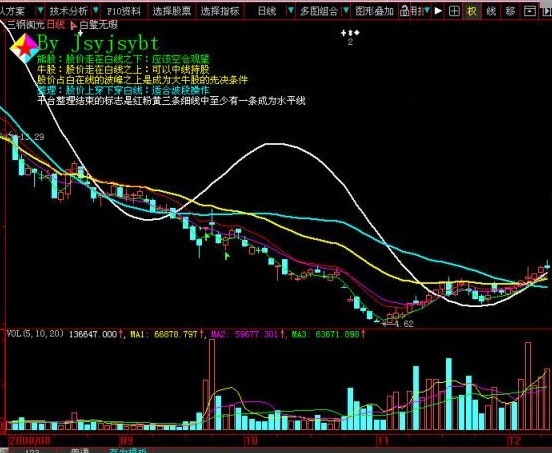Expand the dropdown arrow beside 多图组合
The height and width of the screenshot is (453, 552).
click(346, 11)
